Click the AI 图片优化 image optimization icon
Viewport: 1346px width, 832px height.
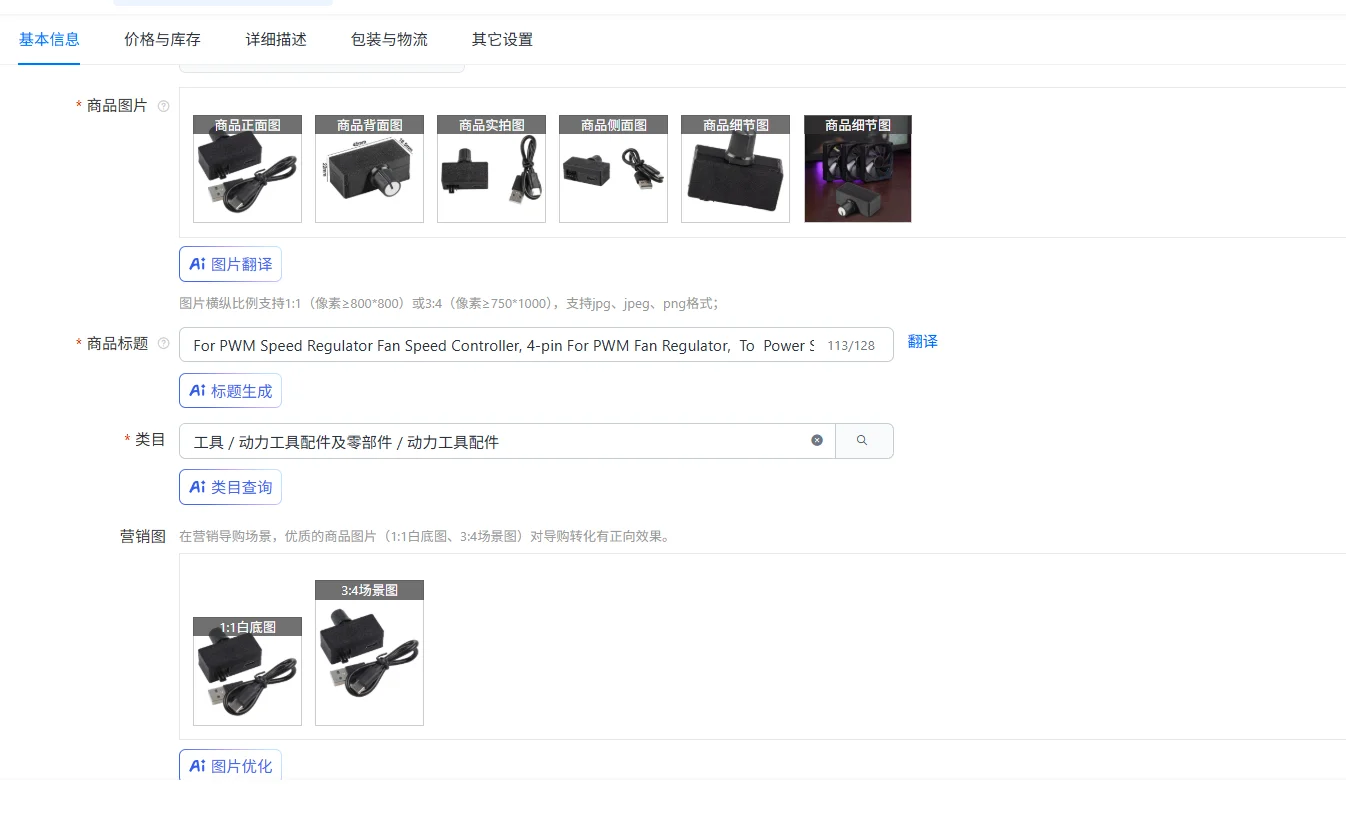coord(197,764)
